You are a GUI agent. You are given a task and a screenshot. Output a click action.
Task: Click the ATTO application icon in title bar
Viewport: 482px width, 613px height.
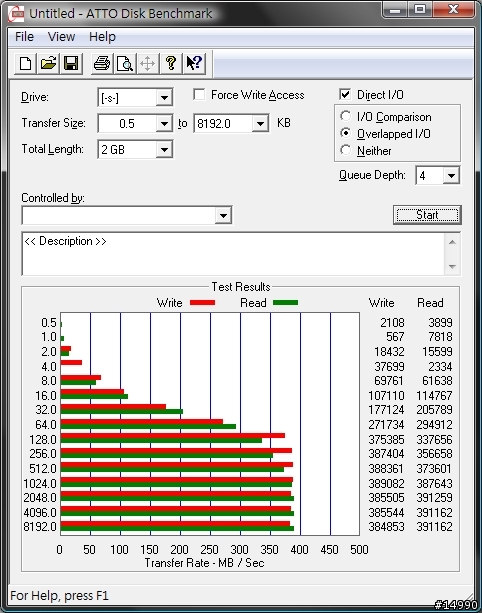[16, 14]
